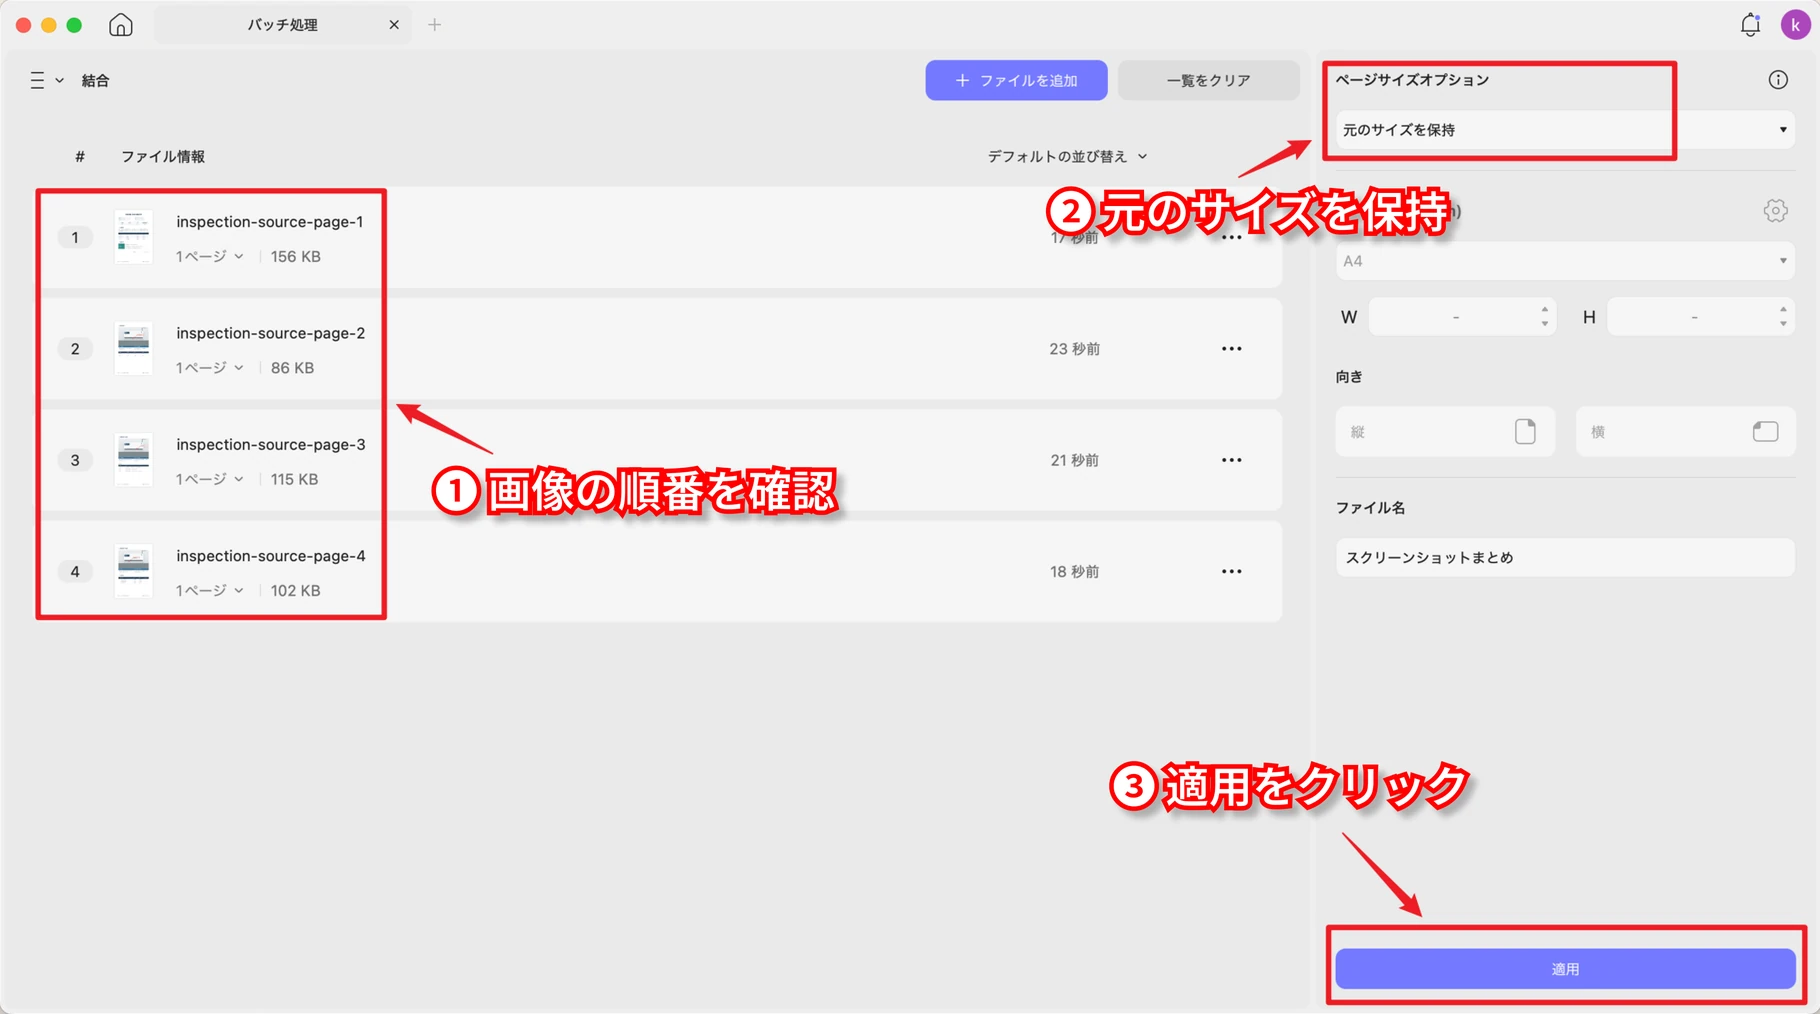Open more options for inspection-source-page-2
The image size is (1820, 1014).
(1231, 349)
